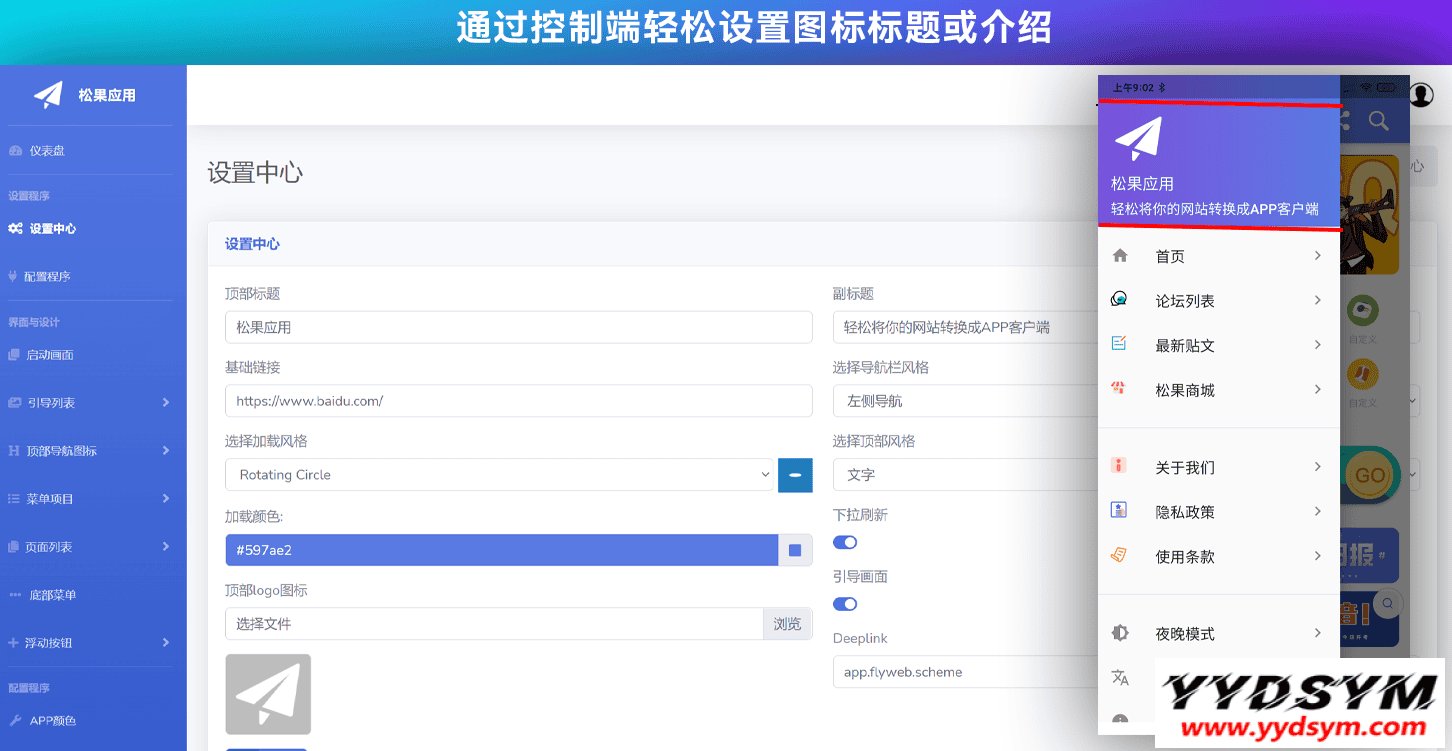
Task: Open 隐私政策 in the phone drawer menu
Action: point(1218,512)
